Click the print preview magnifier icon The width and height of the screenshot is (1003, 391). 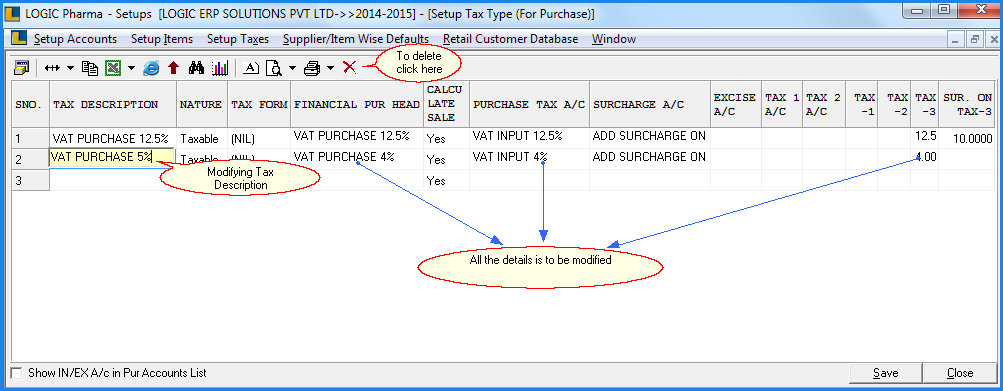click(274, 67)
